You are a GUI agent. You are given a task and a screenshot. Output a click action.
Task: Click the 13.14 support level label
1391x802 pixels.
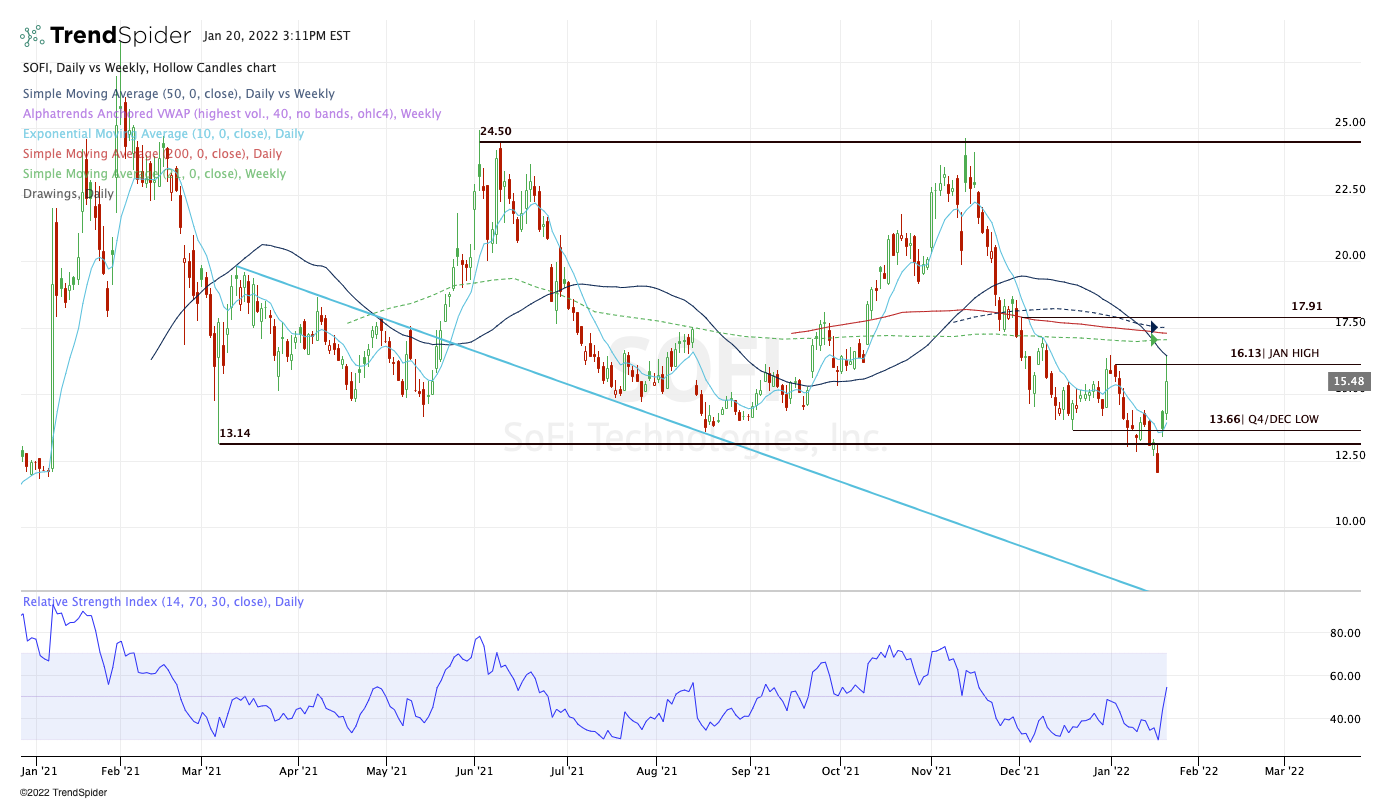pos(234,433)
